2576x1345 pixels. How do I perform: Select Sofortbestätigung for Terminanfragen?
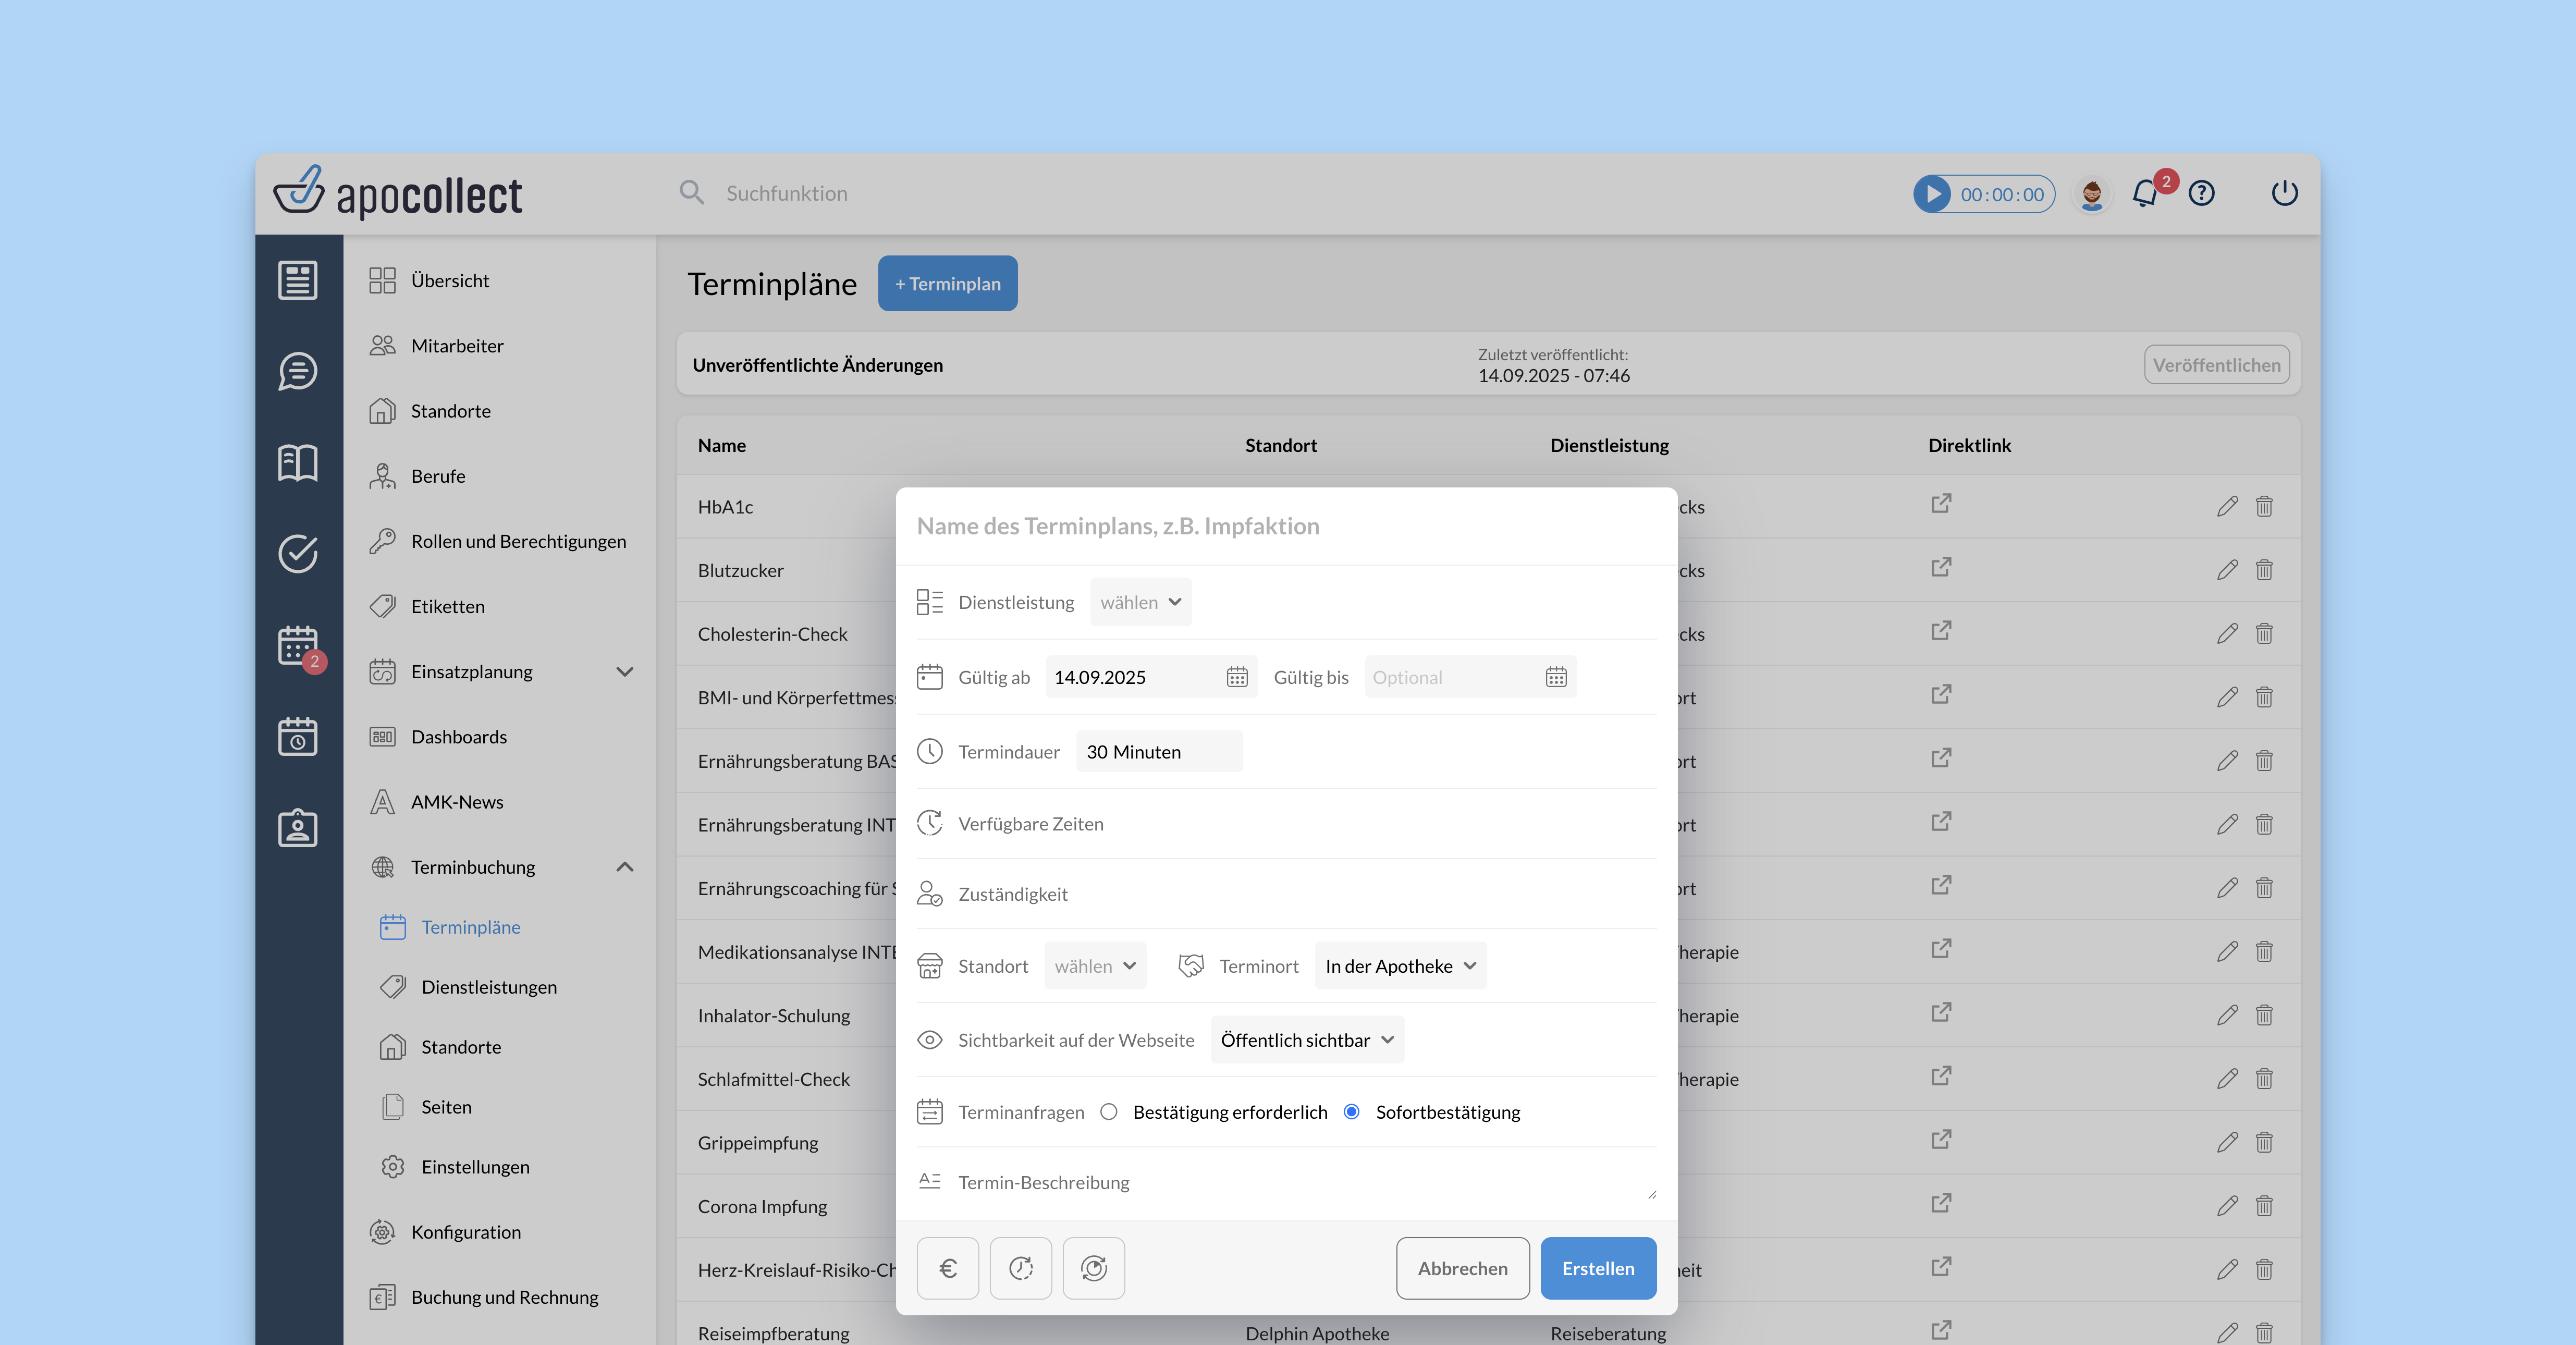[x=1352, y=1111]
